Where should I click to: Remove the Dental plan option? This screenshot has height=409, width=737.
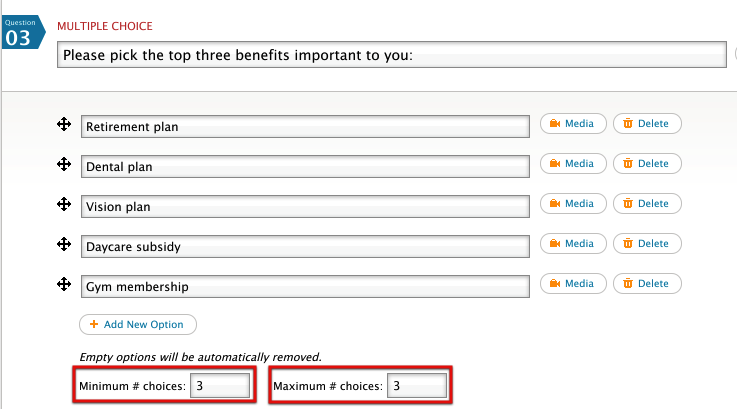[646, 164]
